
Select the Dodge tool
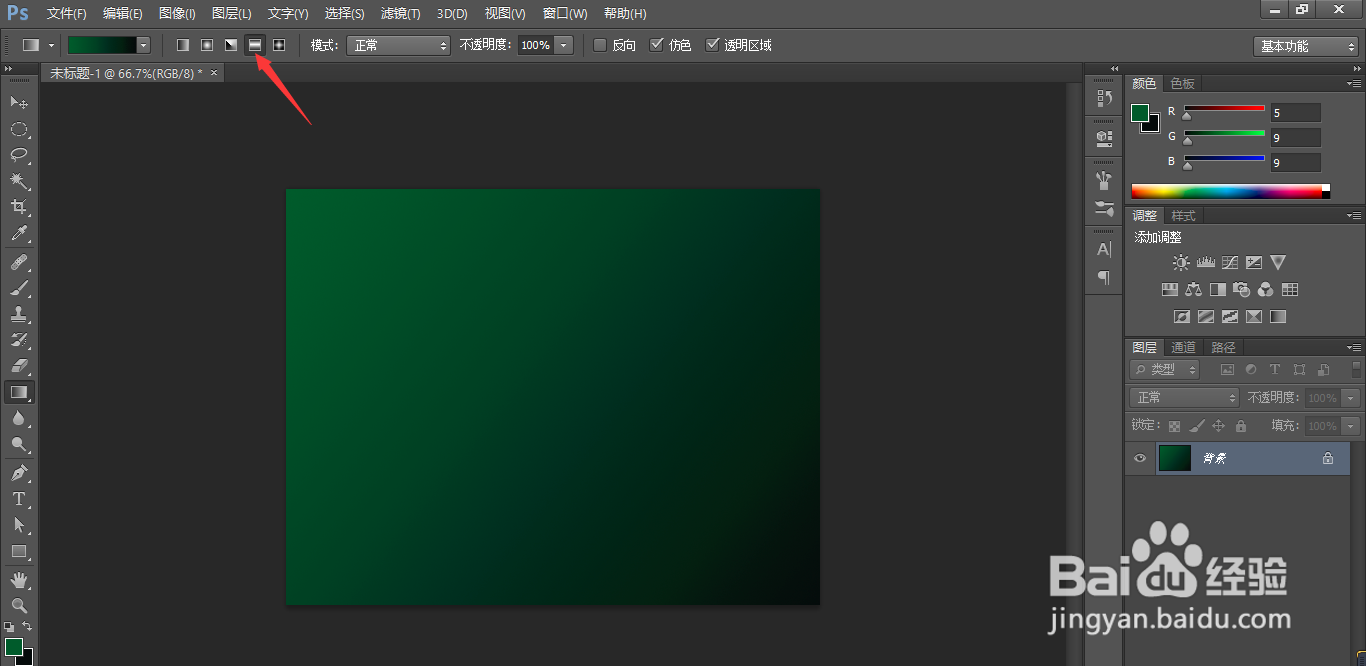(x=19, y=444)
